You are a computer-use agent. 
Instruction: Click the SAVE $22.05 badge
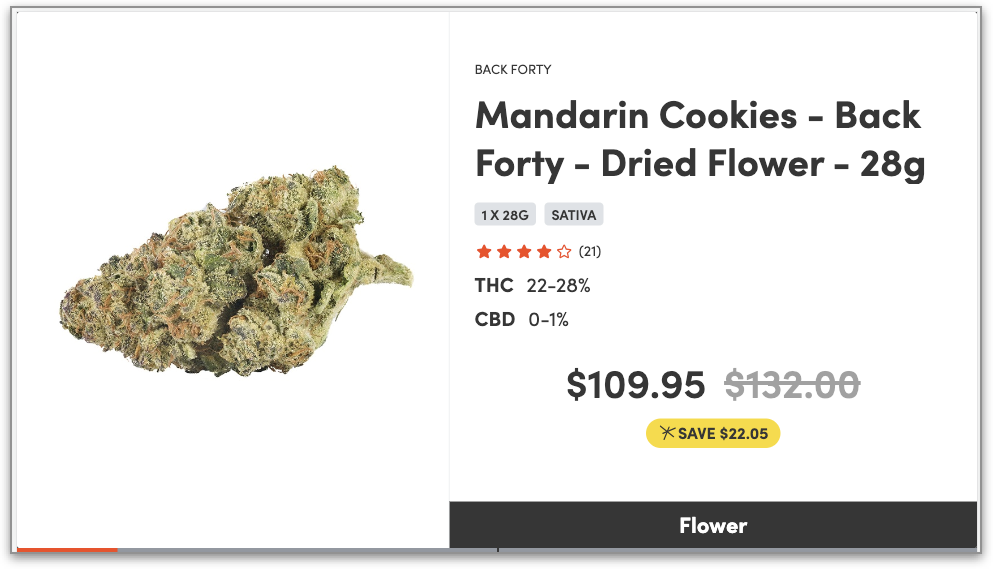713,433
